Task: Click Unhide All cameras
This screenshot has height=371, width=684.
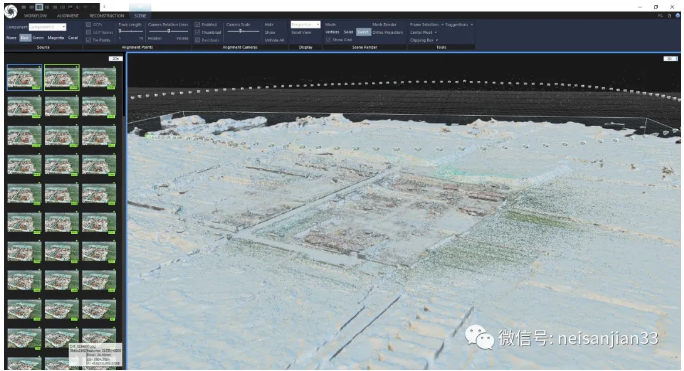Action: tap(274, 40)
